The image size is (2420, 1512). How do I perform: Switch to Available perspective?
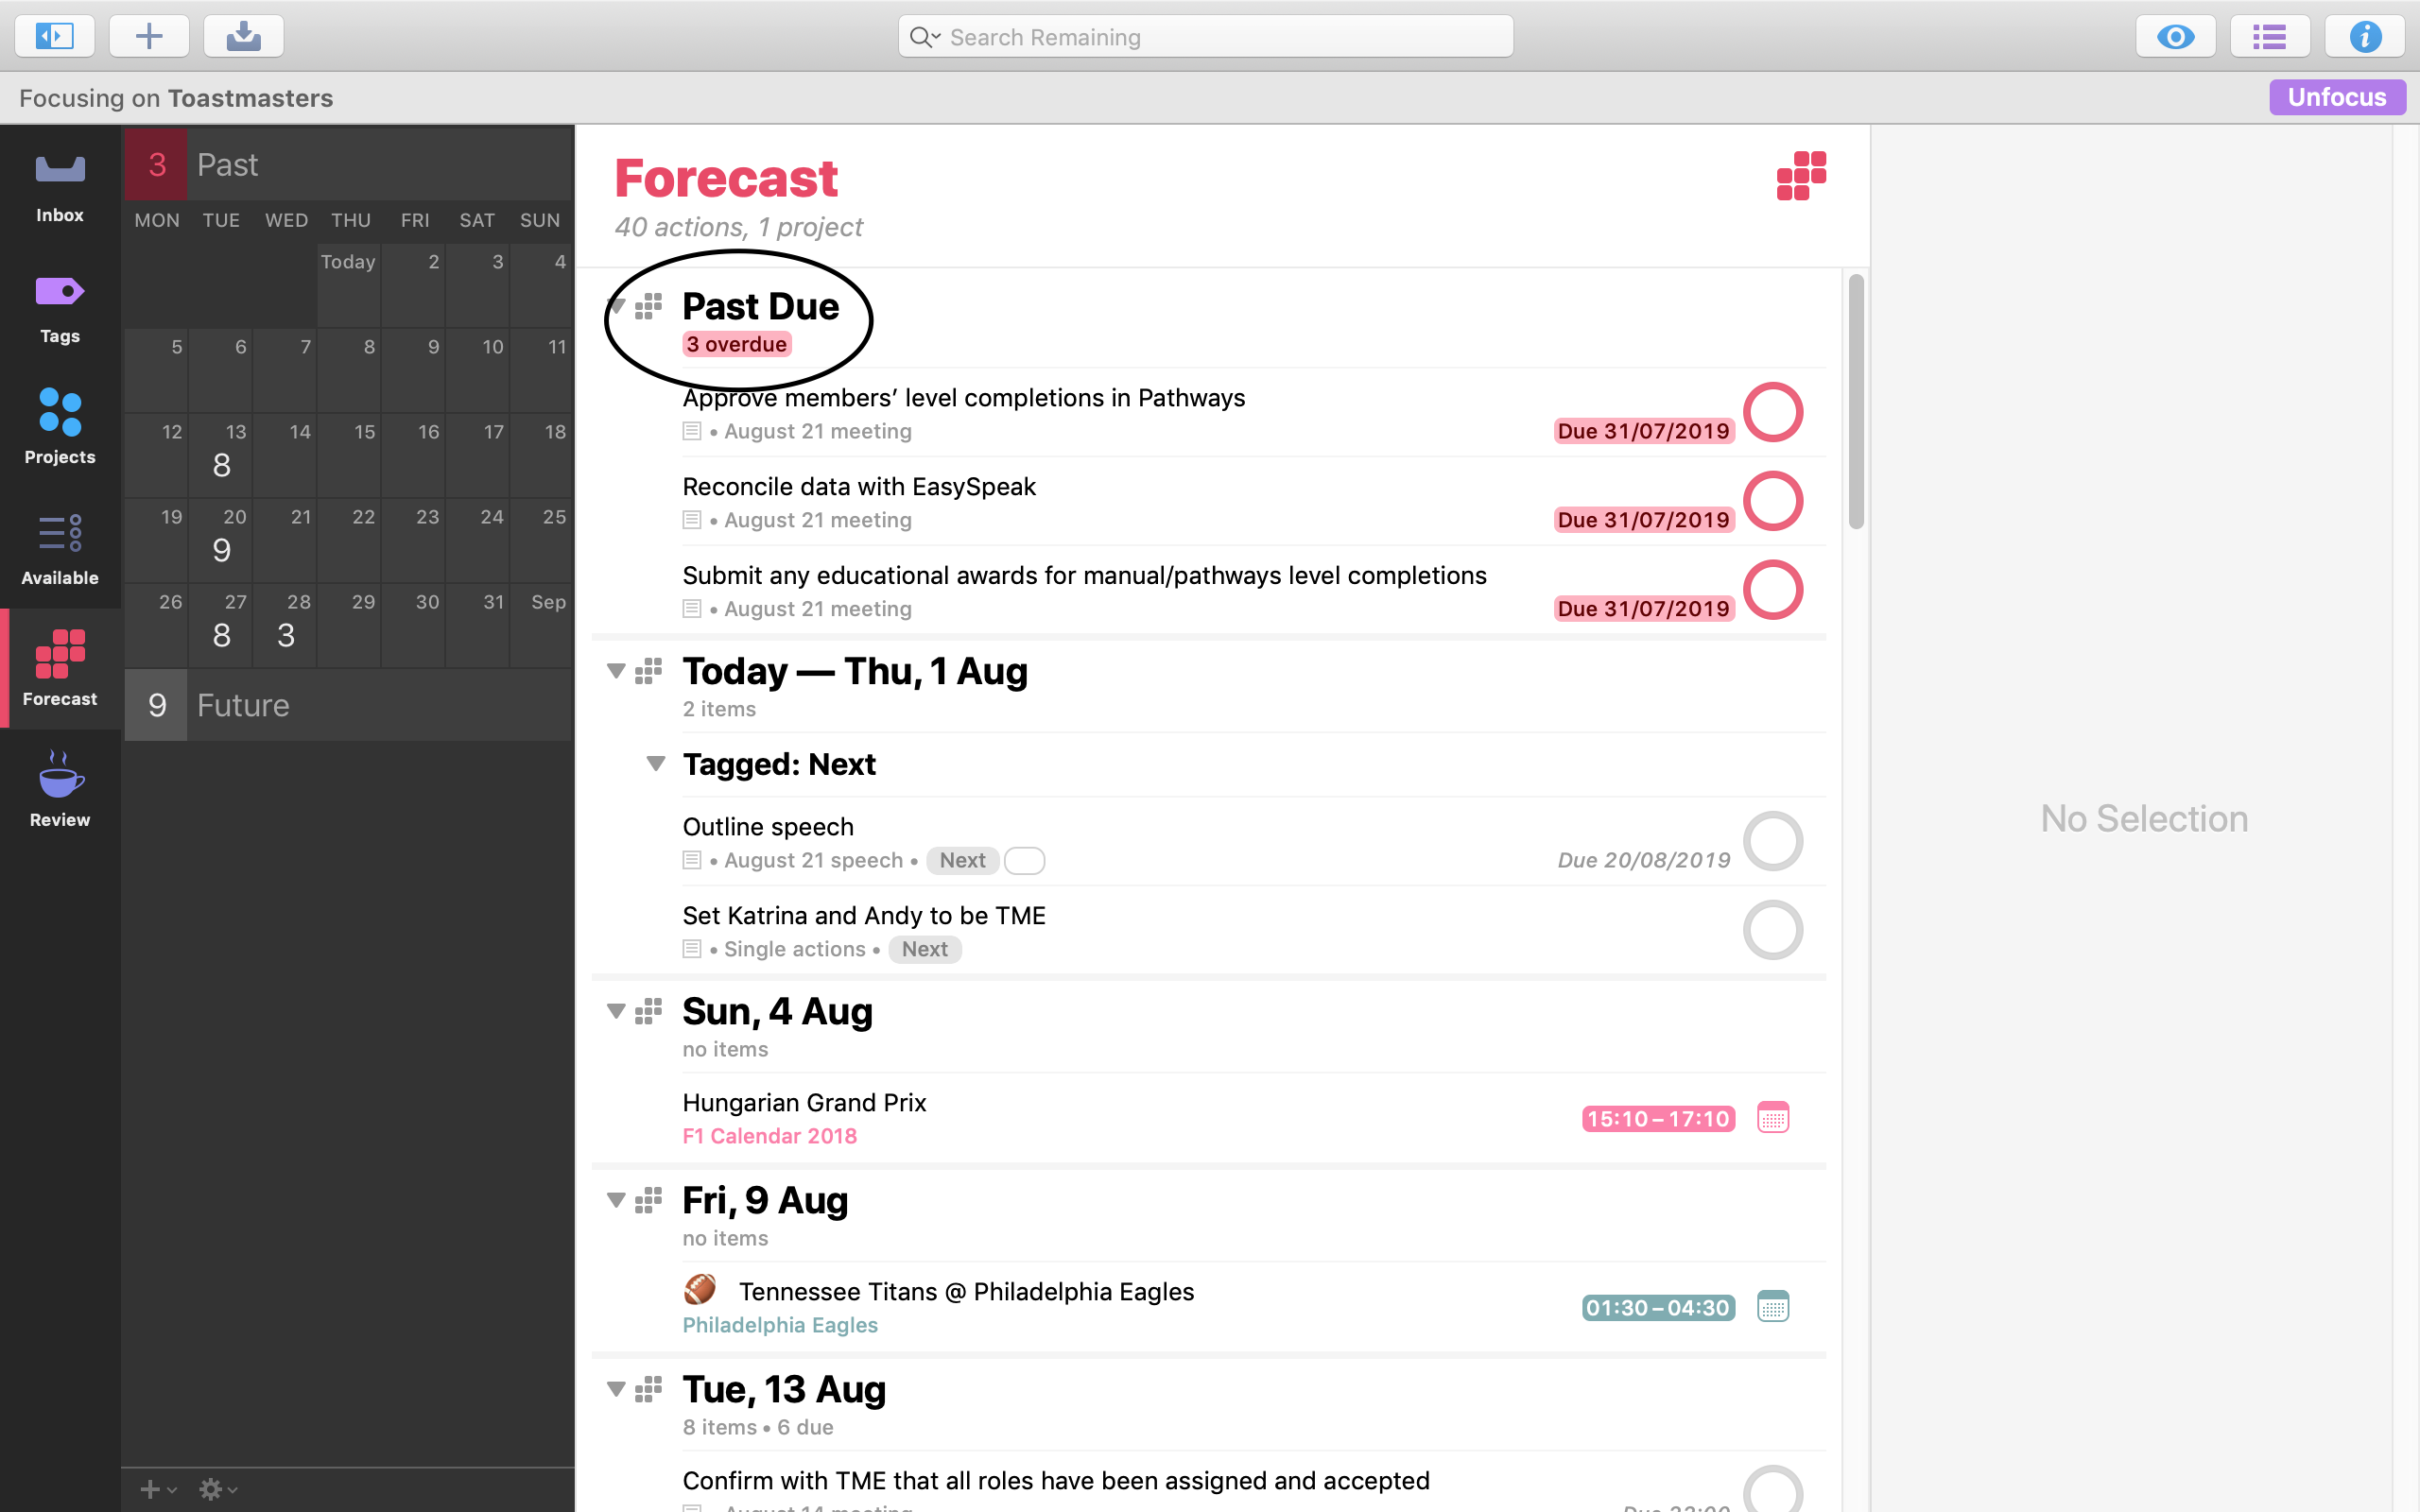point(58,547)
